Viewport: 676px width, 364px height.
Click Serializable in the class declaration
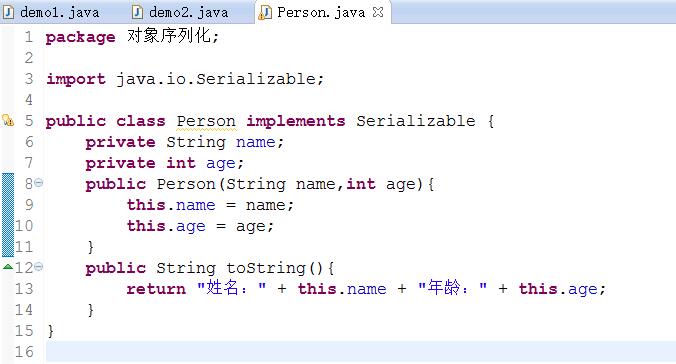coord(416,121)
